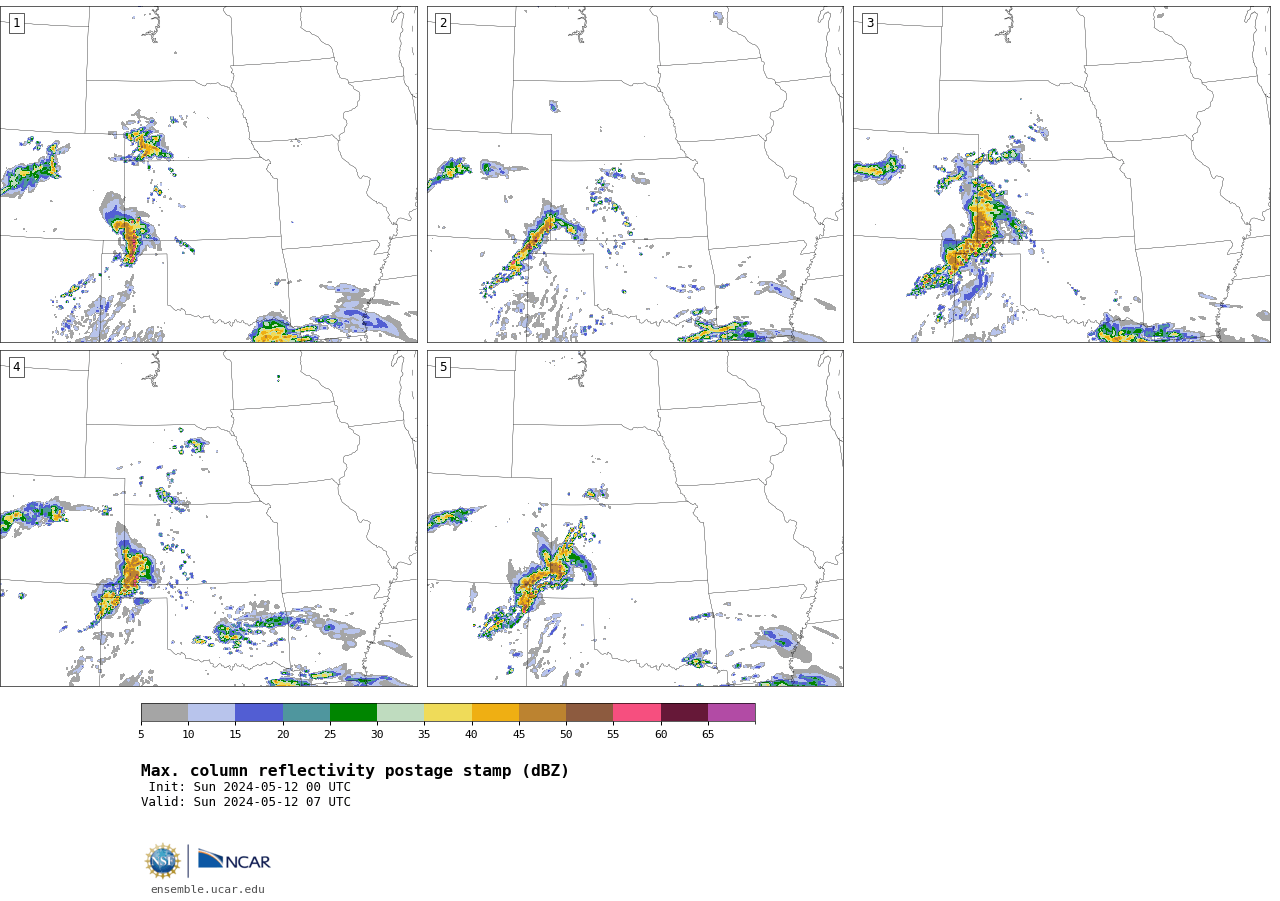Click colorbar tick label 65
Screen dimensions: 1280x901
708,735
